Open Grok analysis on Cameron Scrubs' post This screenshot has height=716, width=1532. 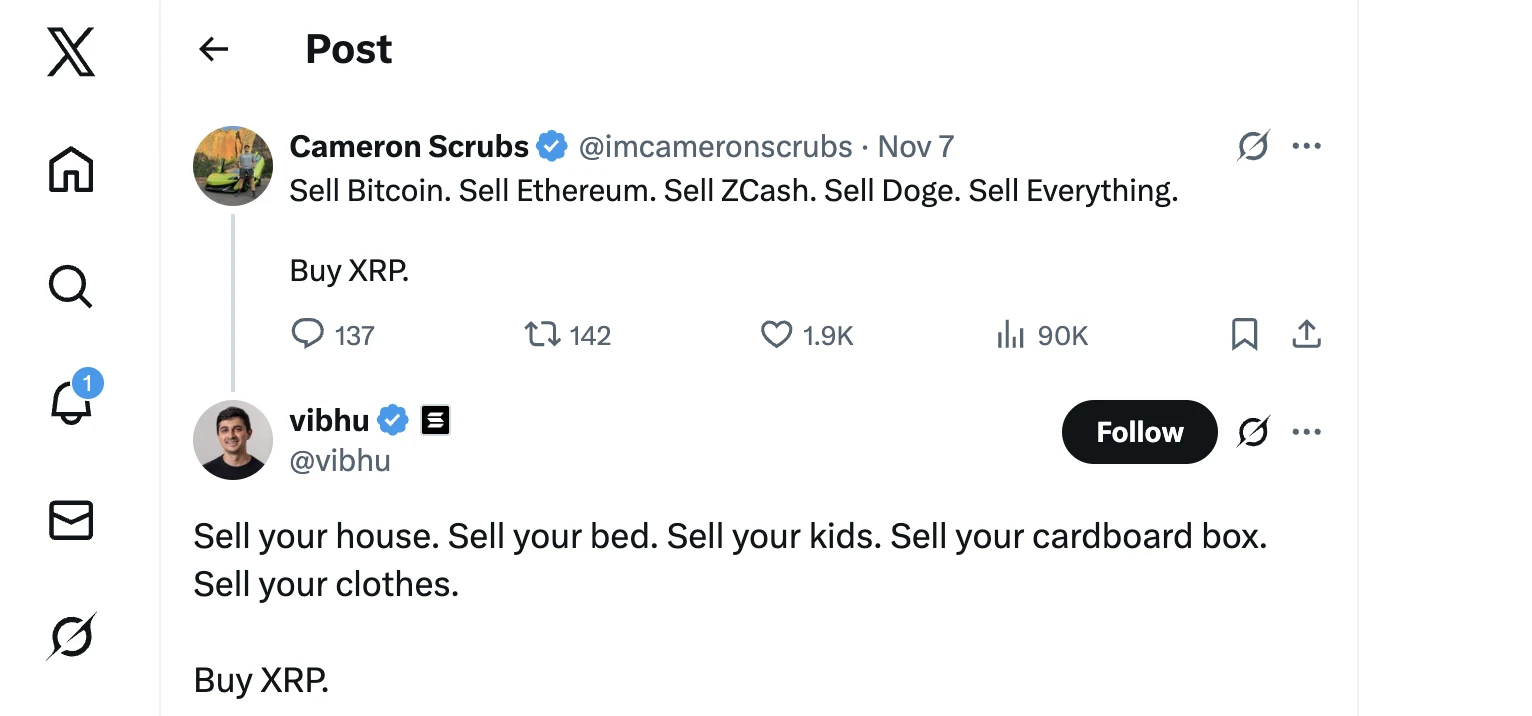[x=1253, y=146]
